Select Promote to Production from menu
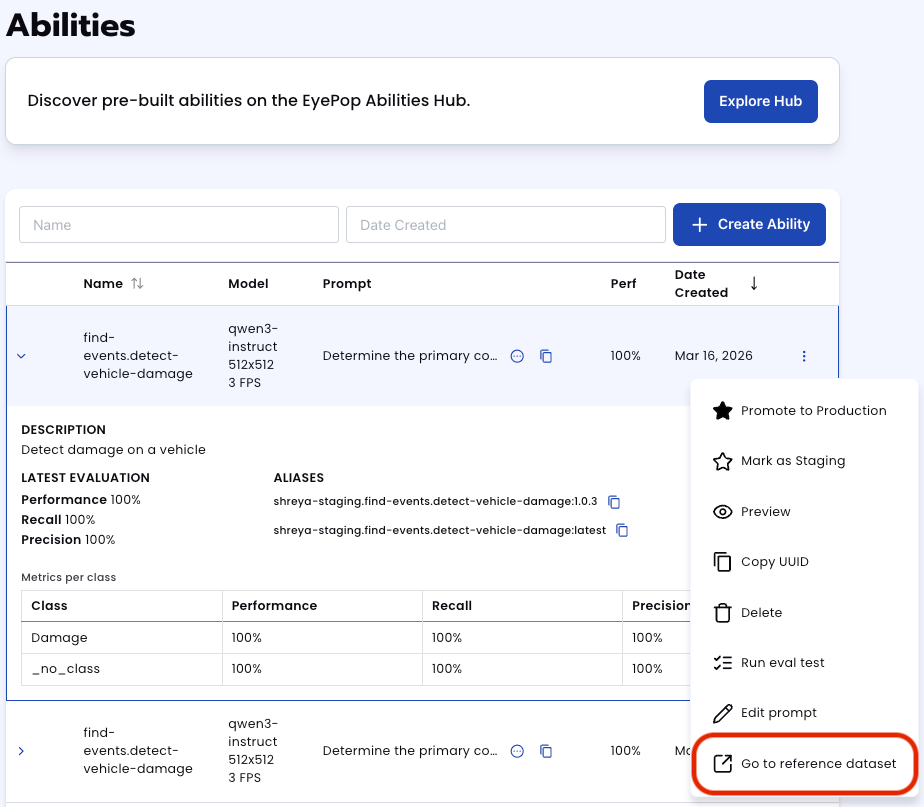The image size is (924, 807). (x=804, y=410)
